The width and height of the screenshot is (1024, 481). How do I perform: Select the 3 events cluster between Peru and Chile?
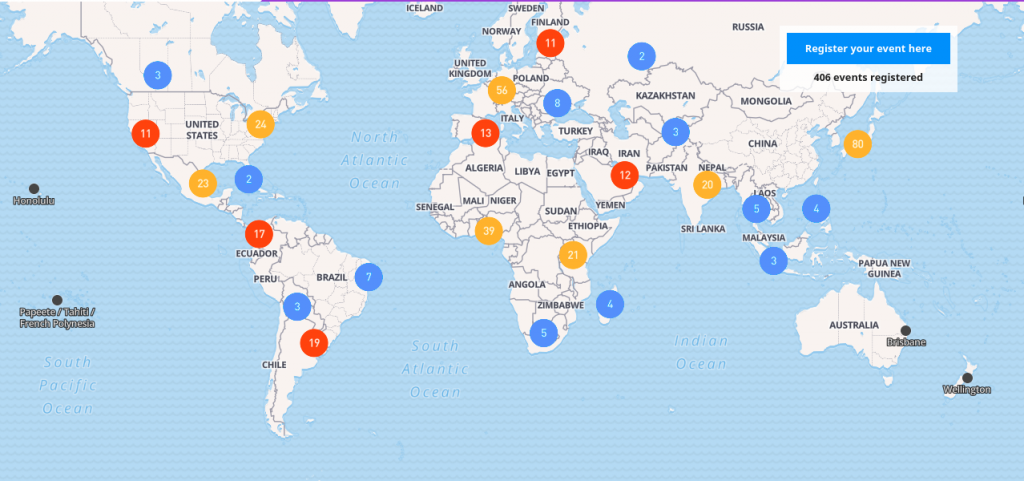297,307
